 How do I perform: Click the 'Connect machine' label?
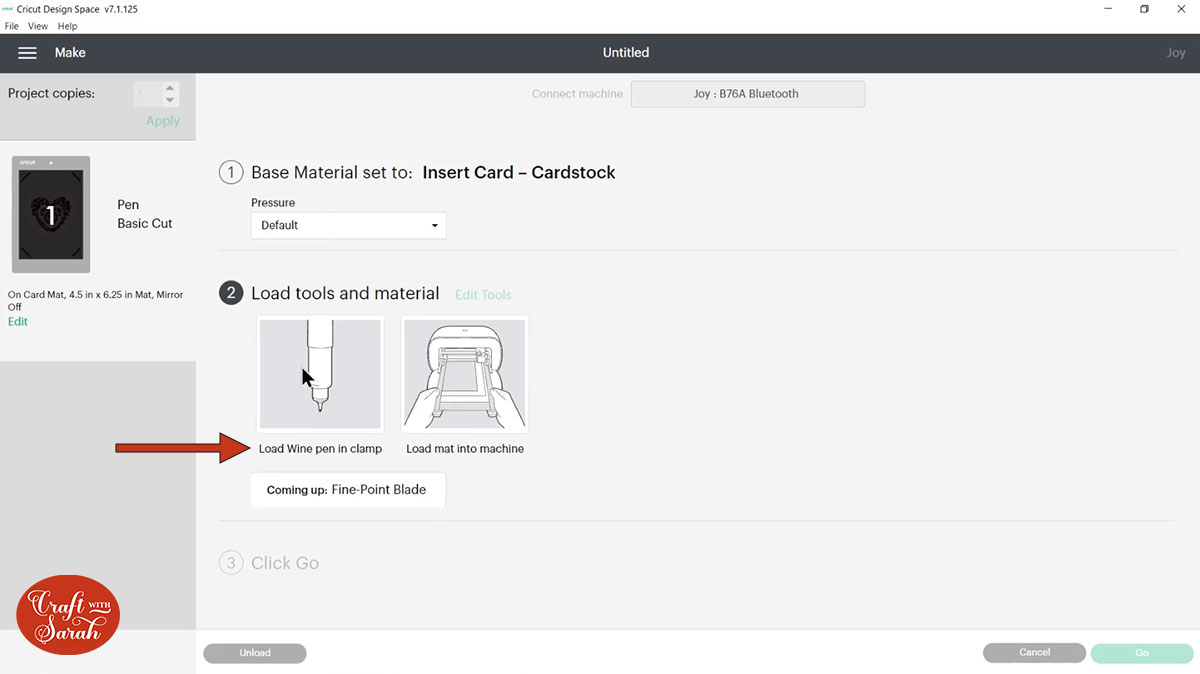point(577,94)
